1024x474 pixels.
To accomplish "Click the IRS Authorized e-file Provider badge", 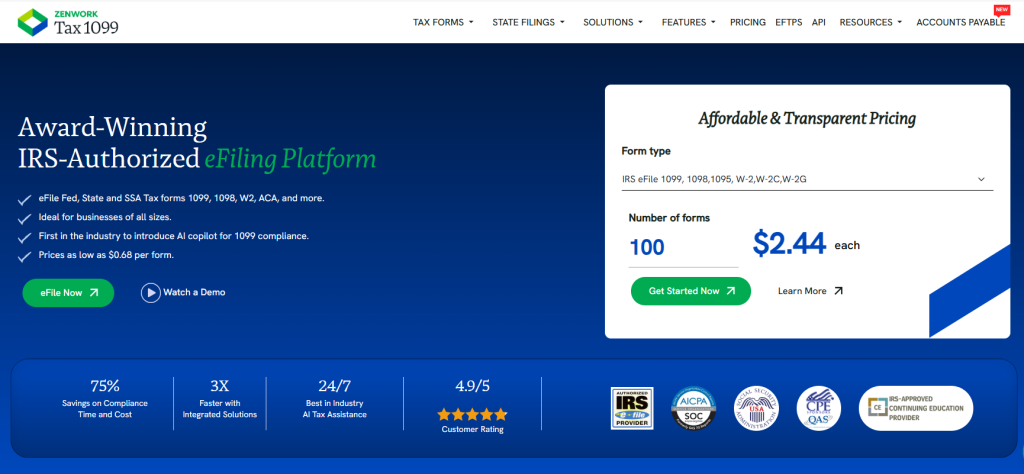I will point(632,408).
